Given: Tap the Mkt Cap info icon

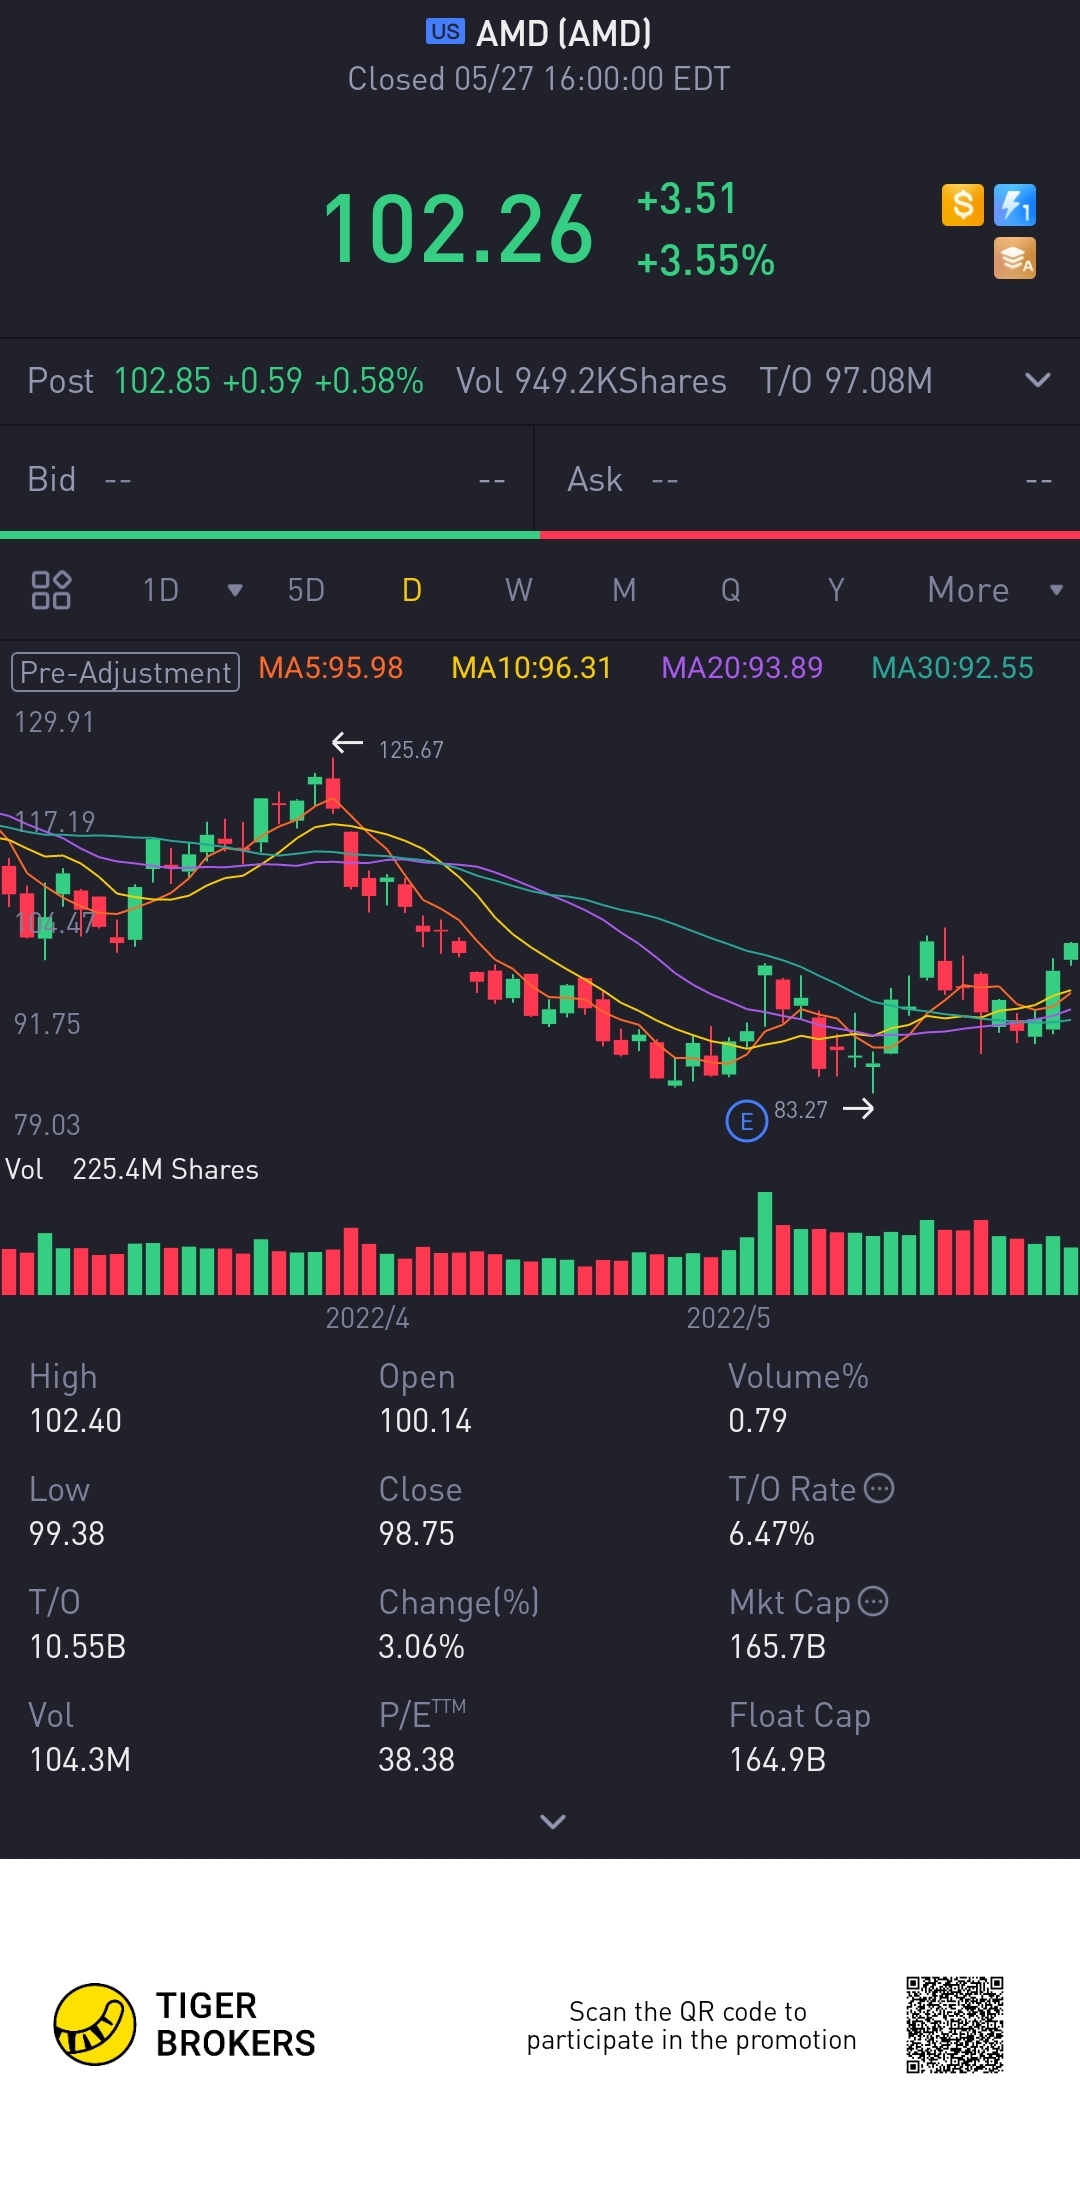Looking at the screenshot, I should coord(873,1601).
